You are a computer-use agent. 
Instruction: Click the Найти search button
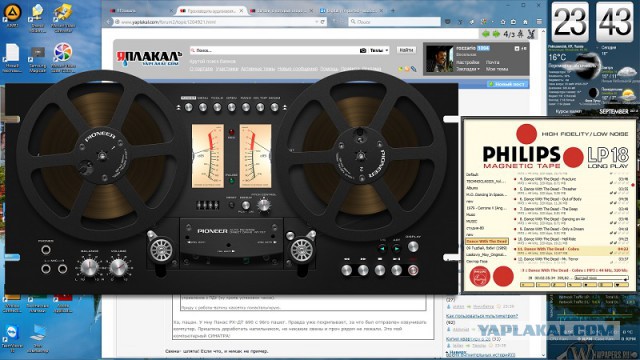click(406, 50)
